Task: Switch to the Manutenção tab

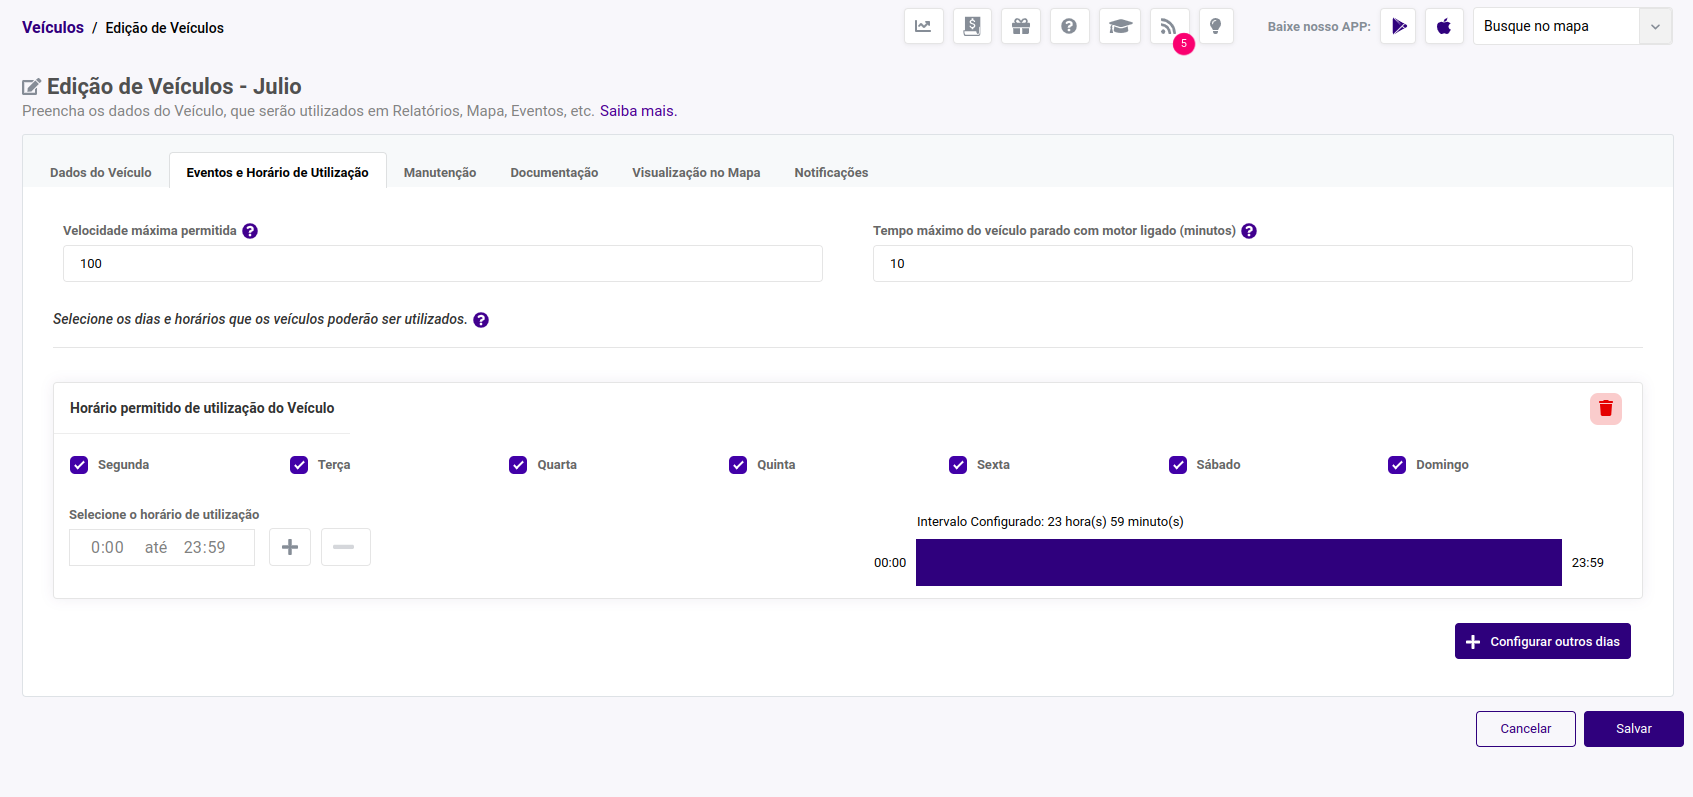Action: (440, 173)
